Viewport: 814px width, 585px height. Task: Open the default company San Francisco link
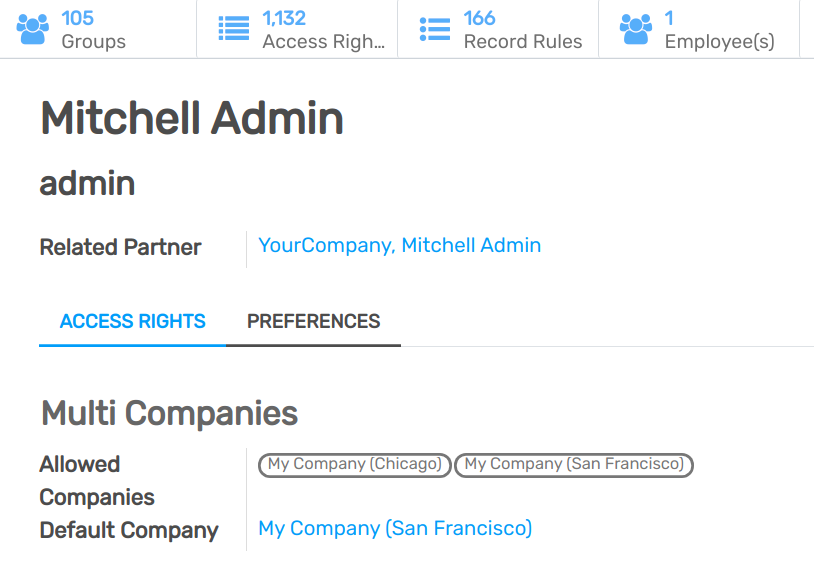(x=395, y=528)
